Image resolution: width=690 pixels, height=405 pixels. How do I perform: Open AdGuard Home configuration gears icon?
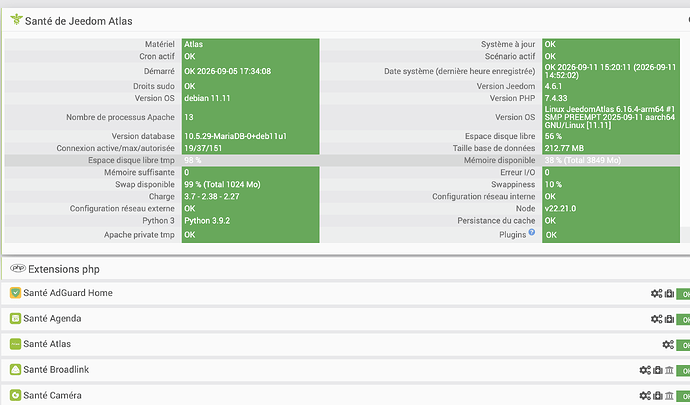click(x=657, y=294)
